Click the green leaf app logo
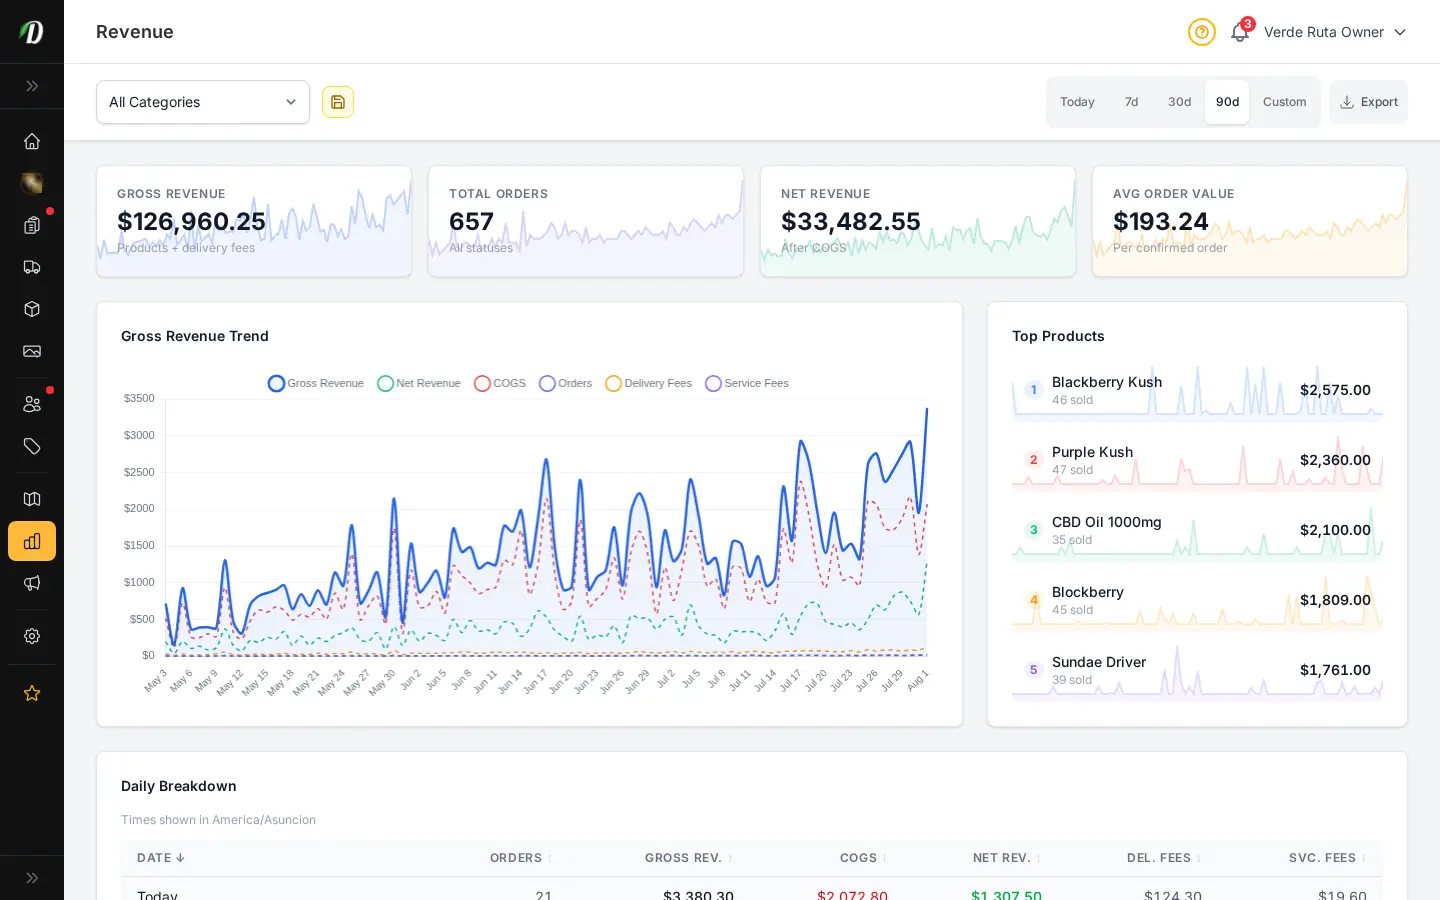Image resolution: width=1440 pixels, height=900 pixels. [32, 32]
